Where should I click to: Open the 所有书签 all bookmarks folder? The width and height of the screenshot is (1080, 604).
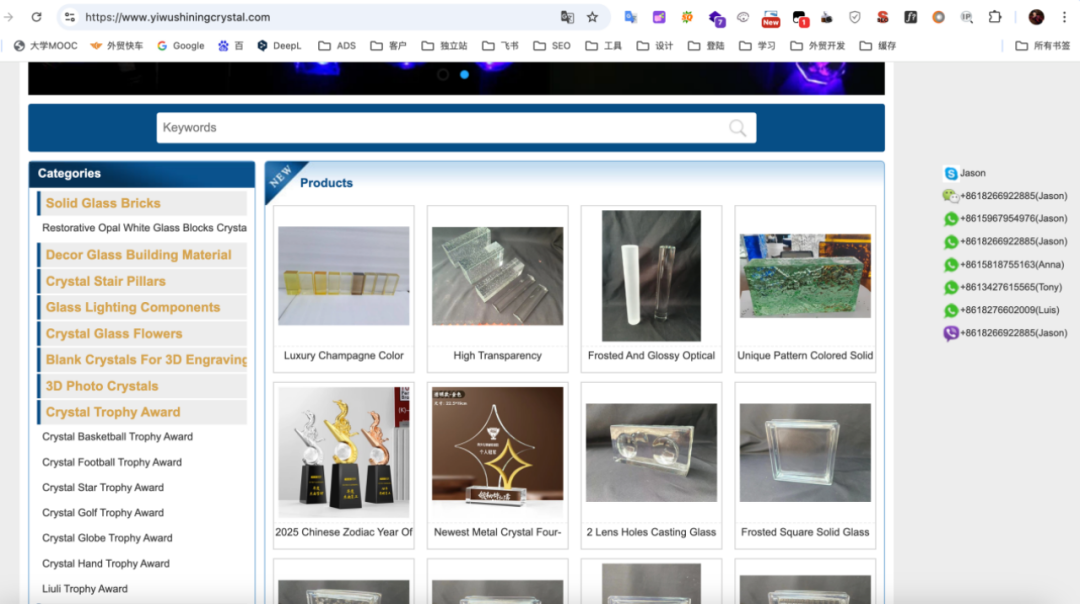click(1043, 45)
